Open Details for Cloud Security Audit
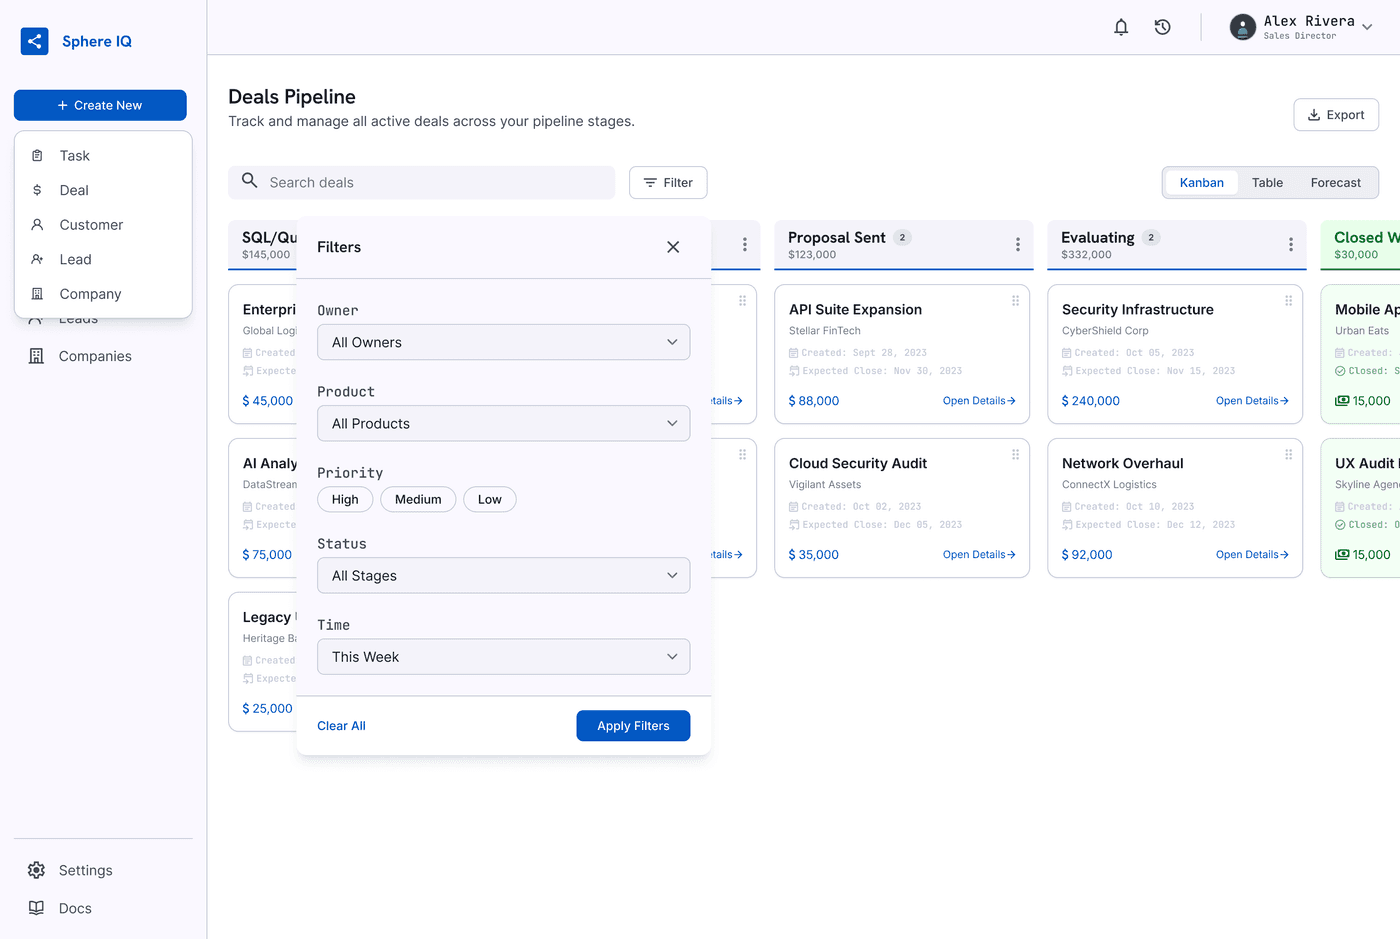This screenshot has height=939, width=1400. [979, 555]
